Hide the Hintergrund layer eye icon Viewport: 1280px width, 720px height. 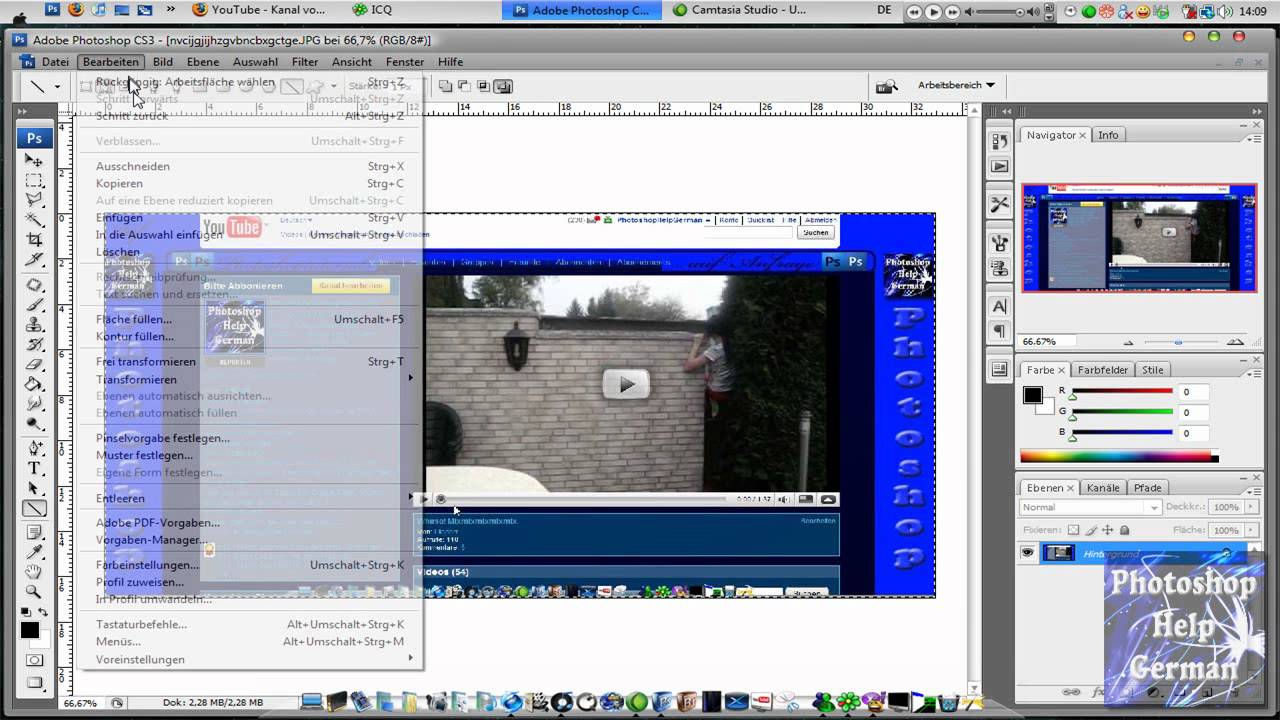(x=1027, y=553)
